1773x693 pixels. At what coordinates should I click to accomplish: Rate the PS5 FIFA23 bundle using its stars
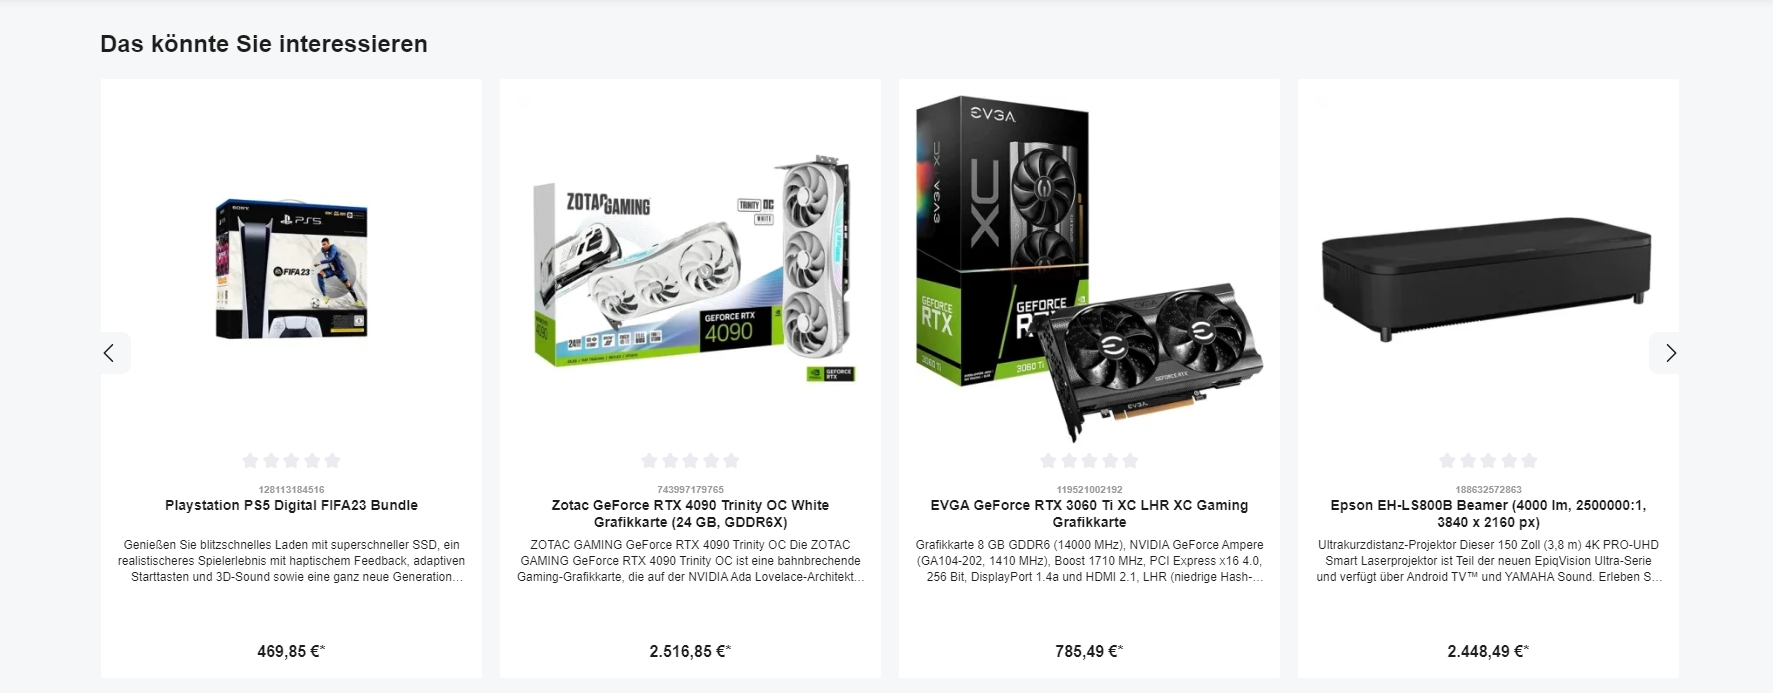(291, 461)
